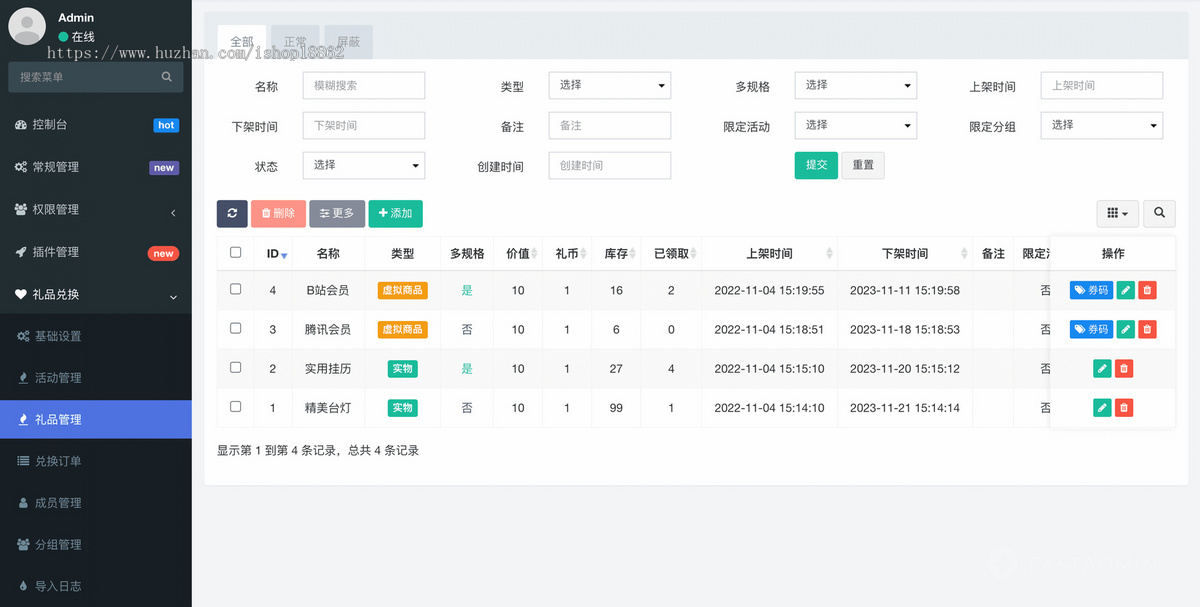Click the search icon in sidebar search box
The image size is (1200, 607).
pyautogui.click(x=166, y=76)
